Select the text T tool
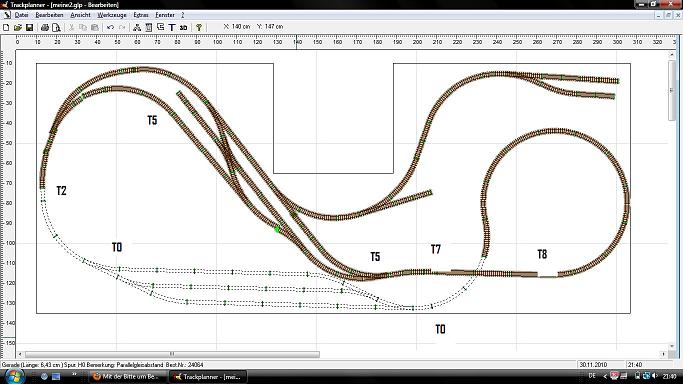 point(172,27)
